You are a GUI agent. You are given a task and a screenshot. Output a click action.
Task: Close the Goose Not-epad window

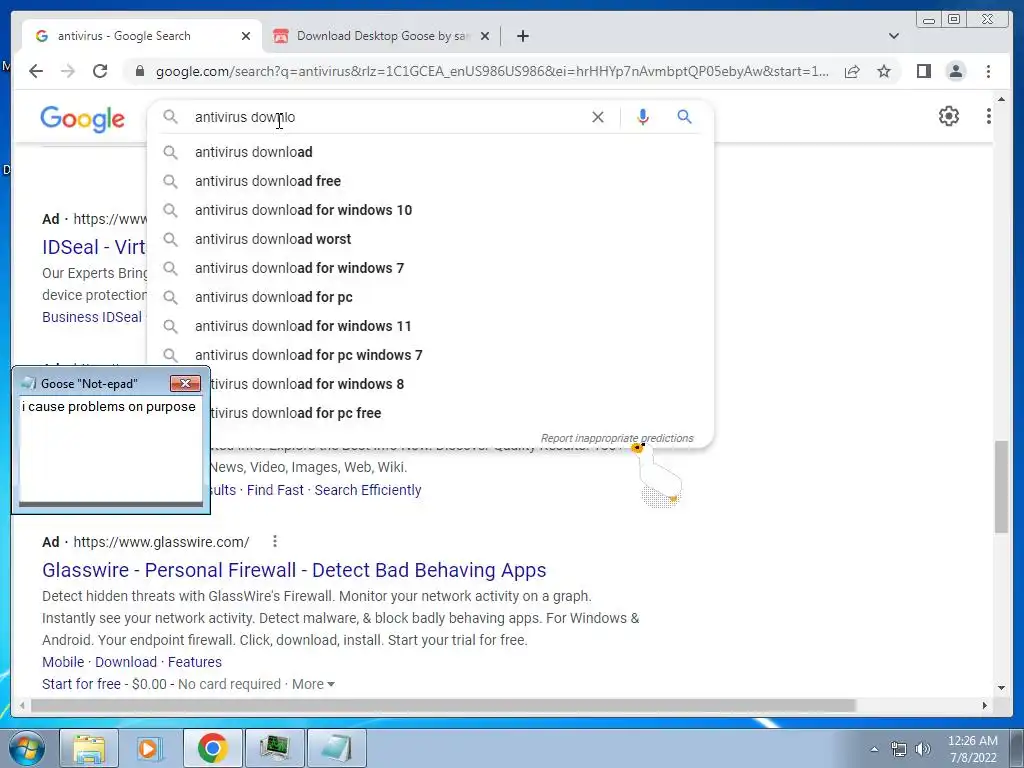point(185,383)
